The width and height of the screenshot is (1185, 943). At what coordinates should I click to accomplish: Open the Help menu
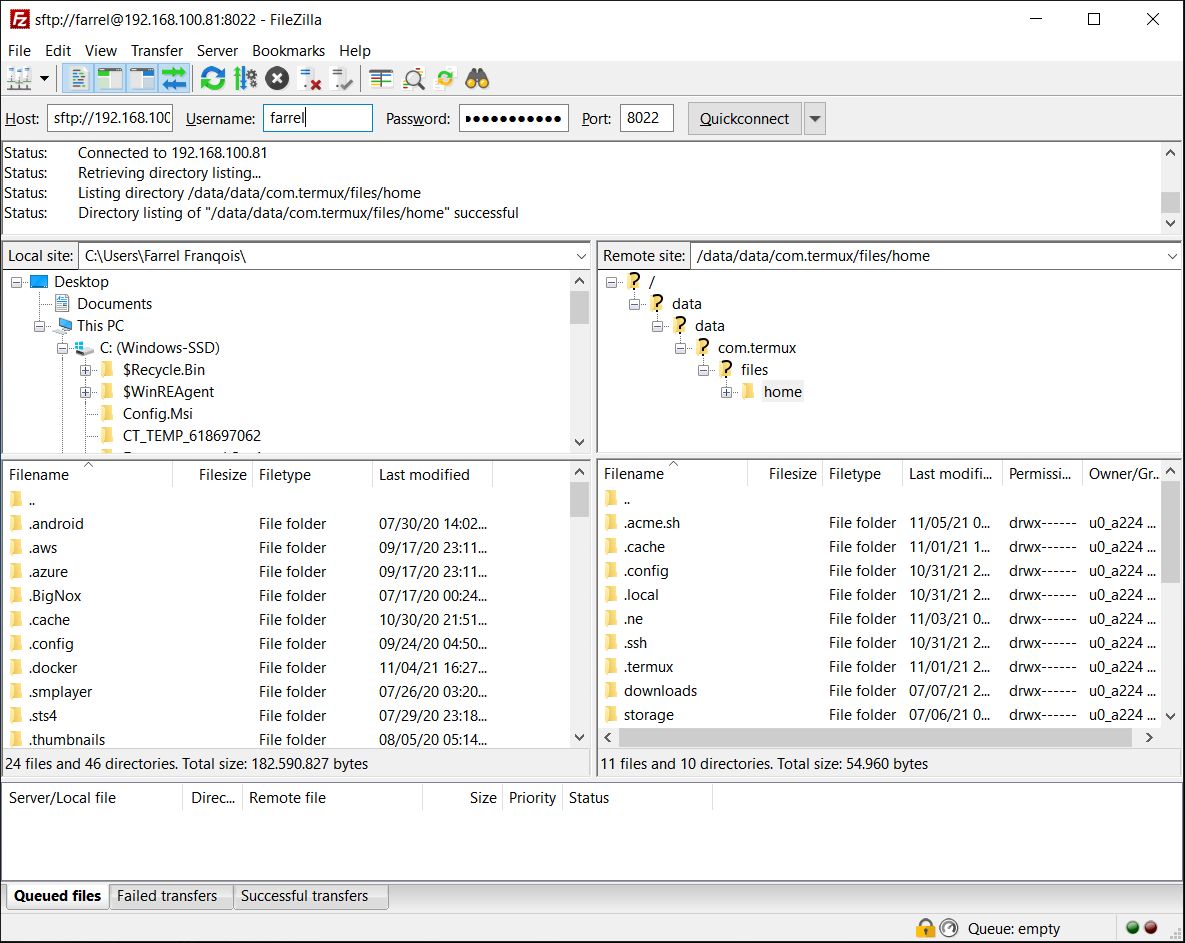(354, 51)
